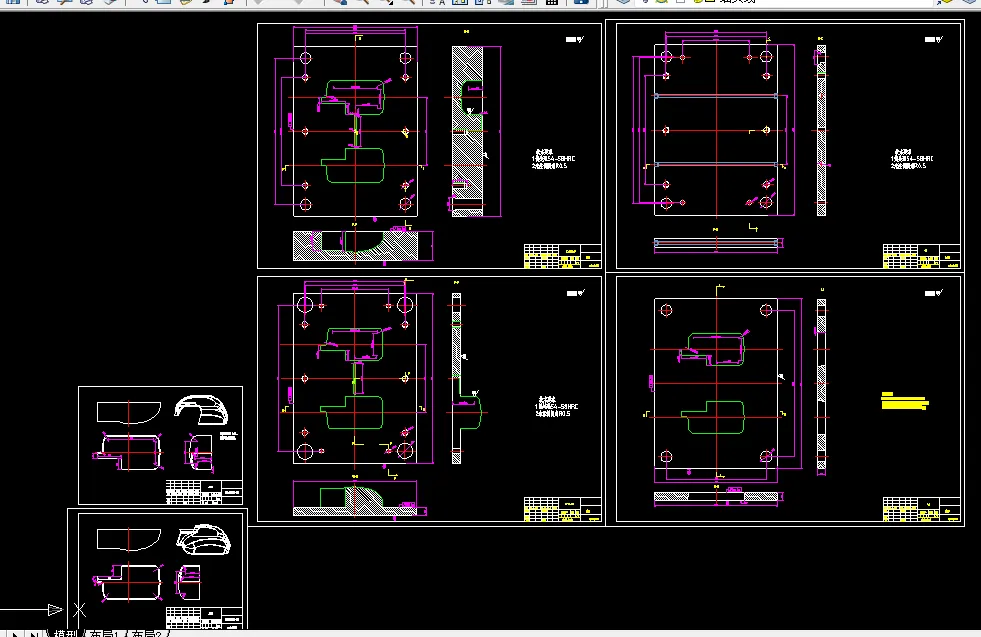
Task: Pick the lower green cavity outline in top-left sheet
Action: [x=353, y=165]
